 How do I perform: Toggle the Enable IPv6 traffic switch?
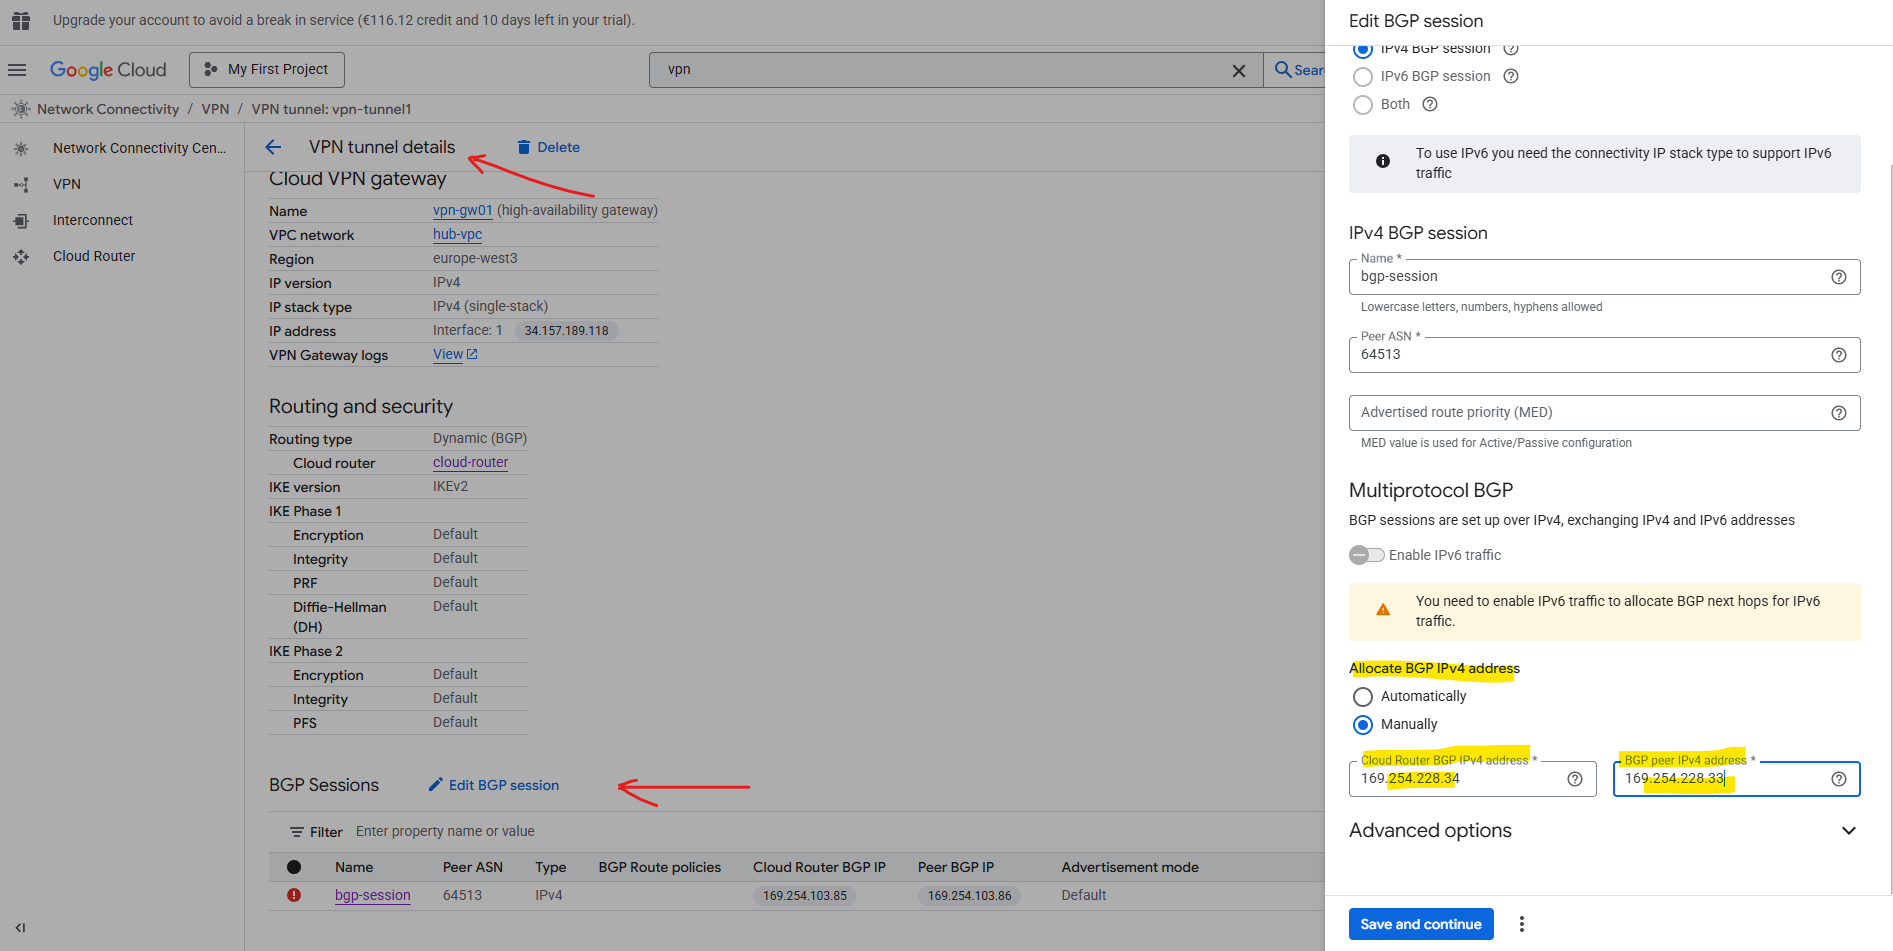tap(1366, 555)
